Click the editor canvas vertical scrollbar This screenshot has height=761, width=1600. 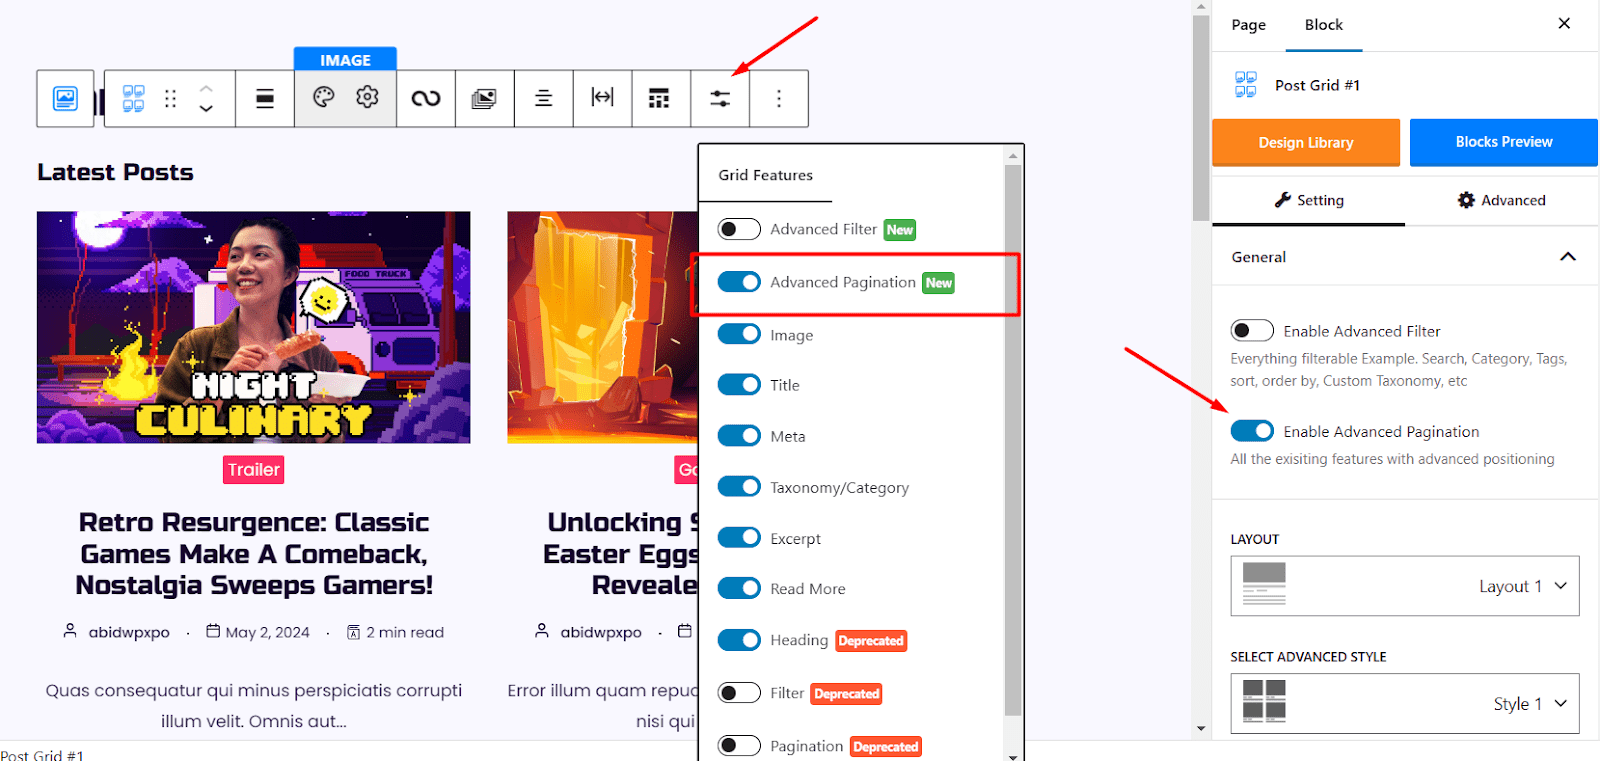(1201, 118)
